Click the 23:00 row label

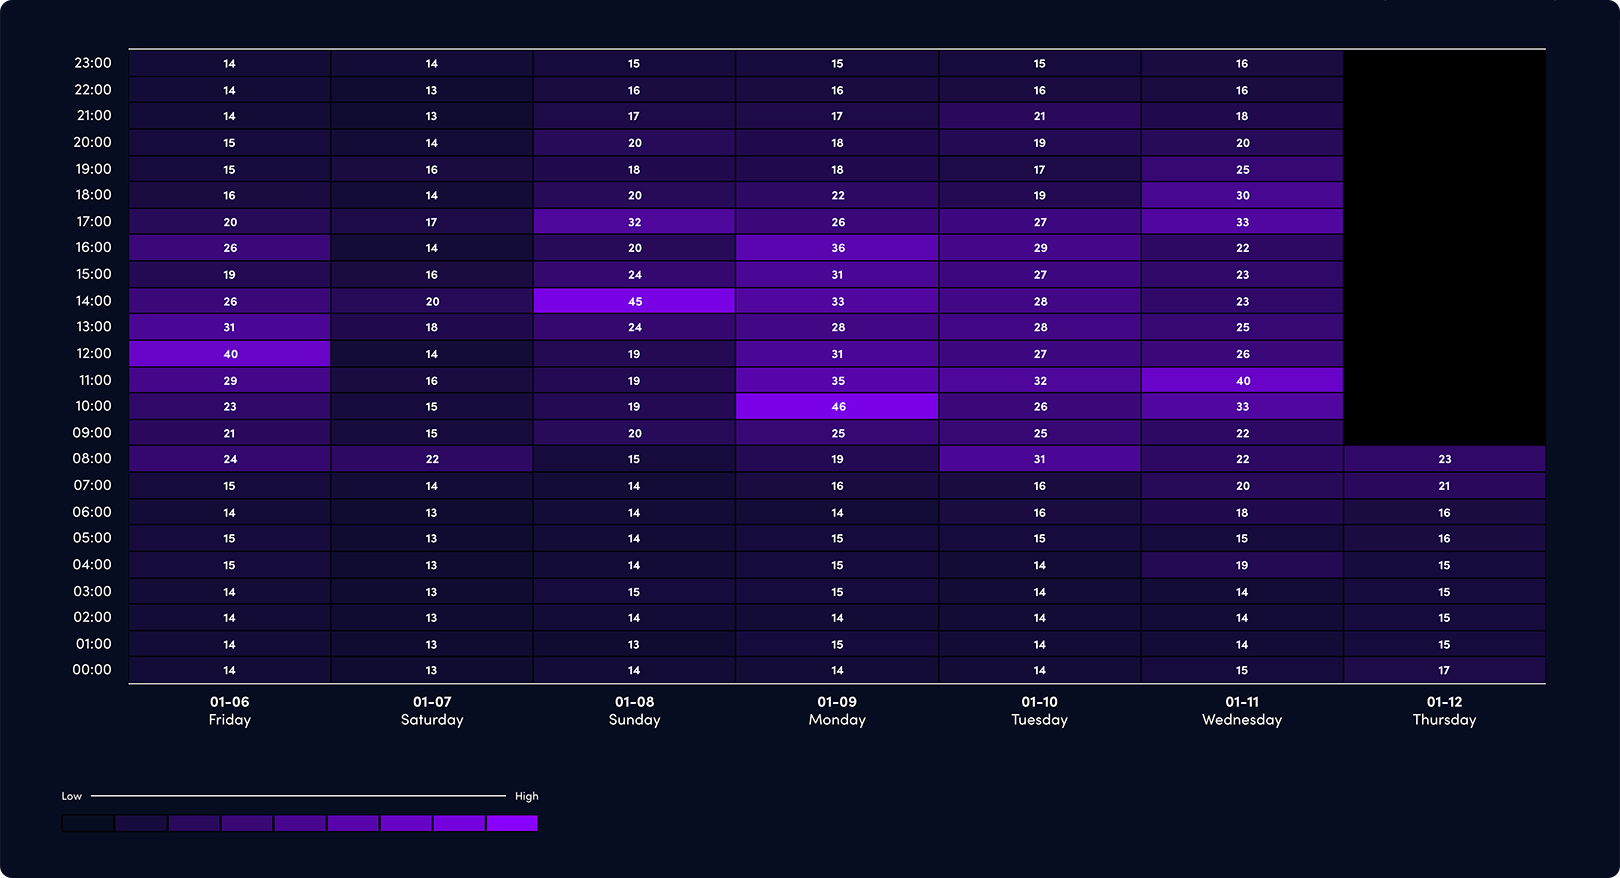(92, 63)
